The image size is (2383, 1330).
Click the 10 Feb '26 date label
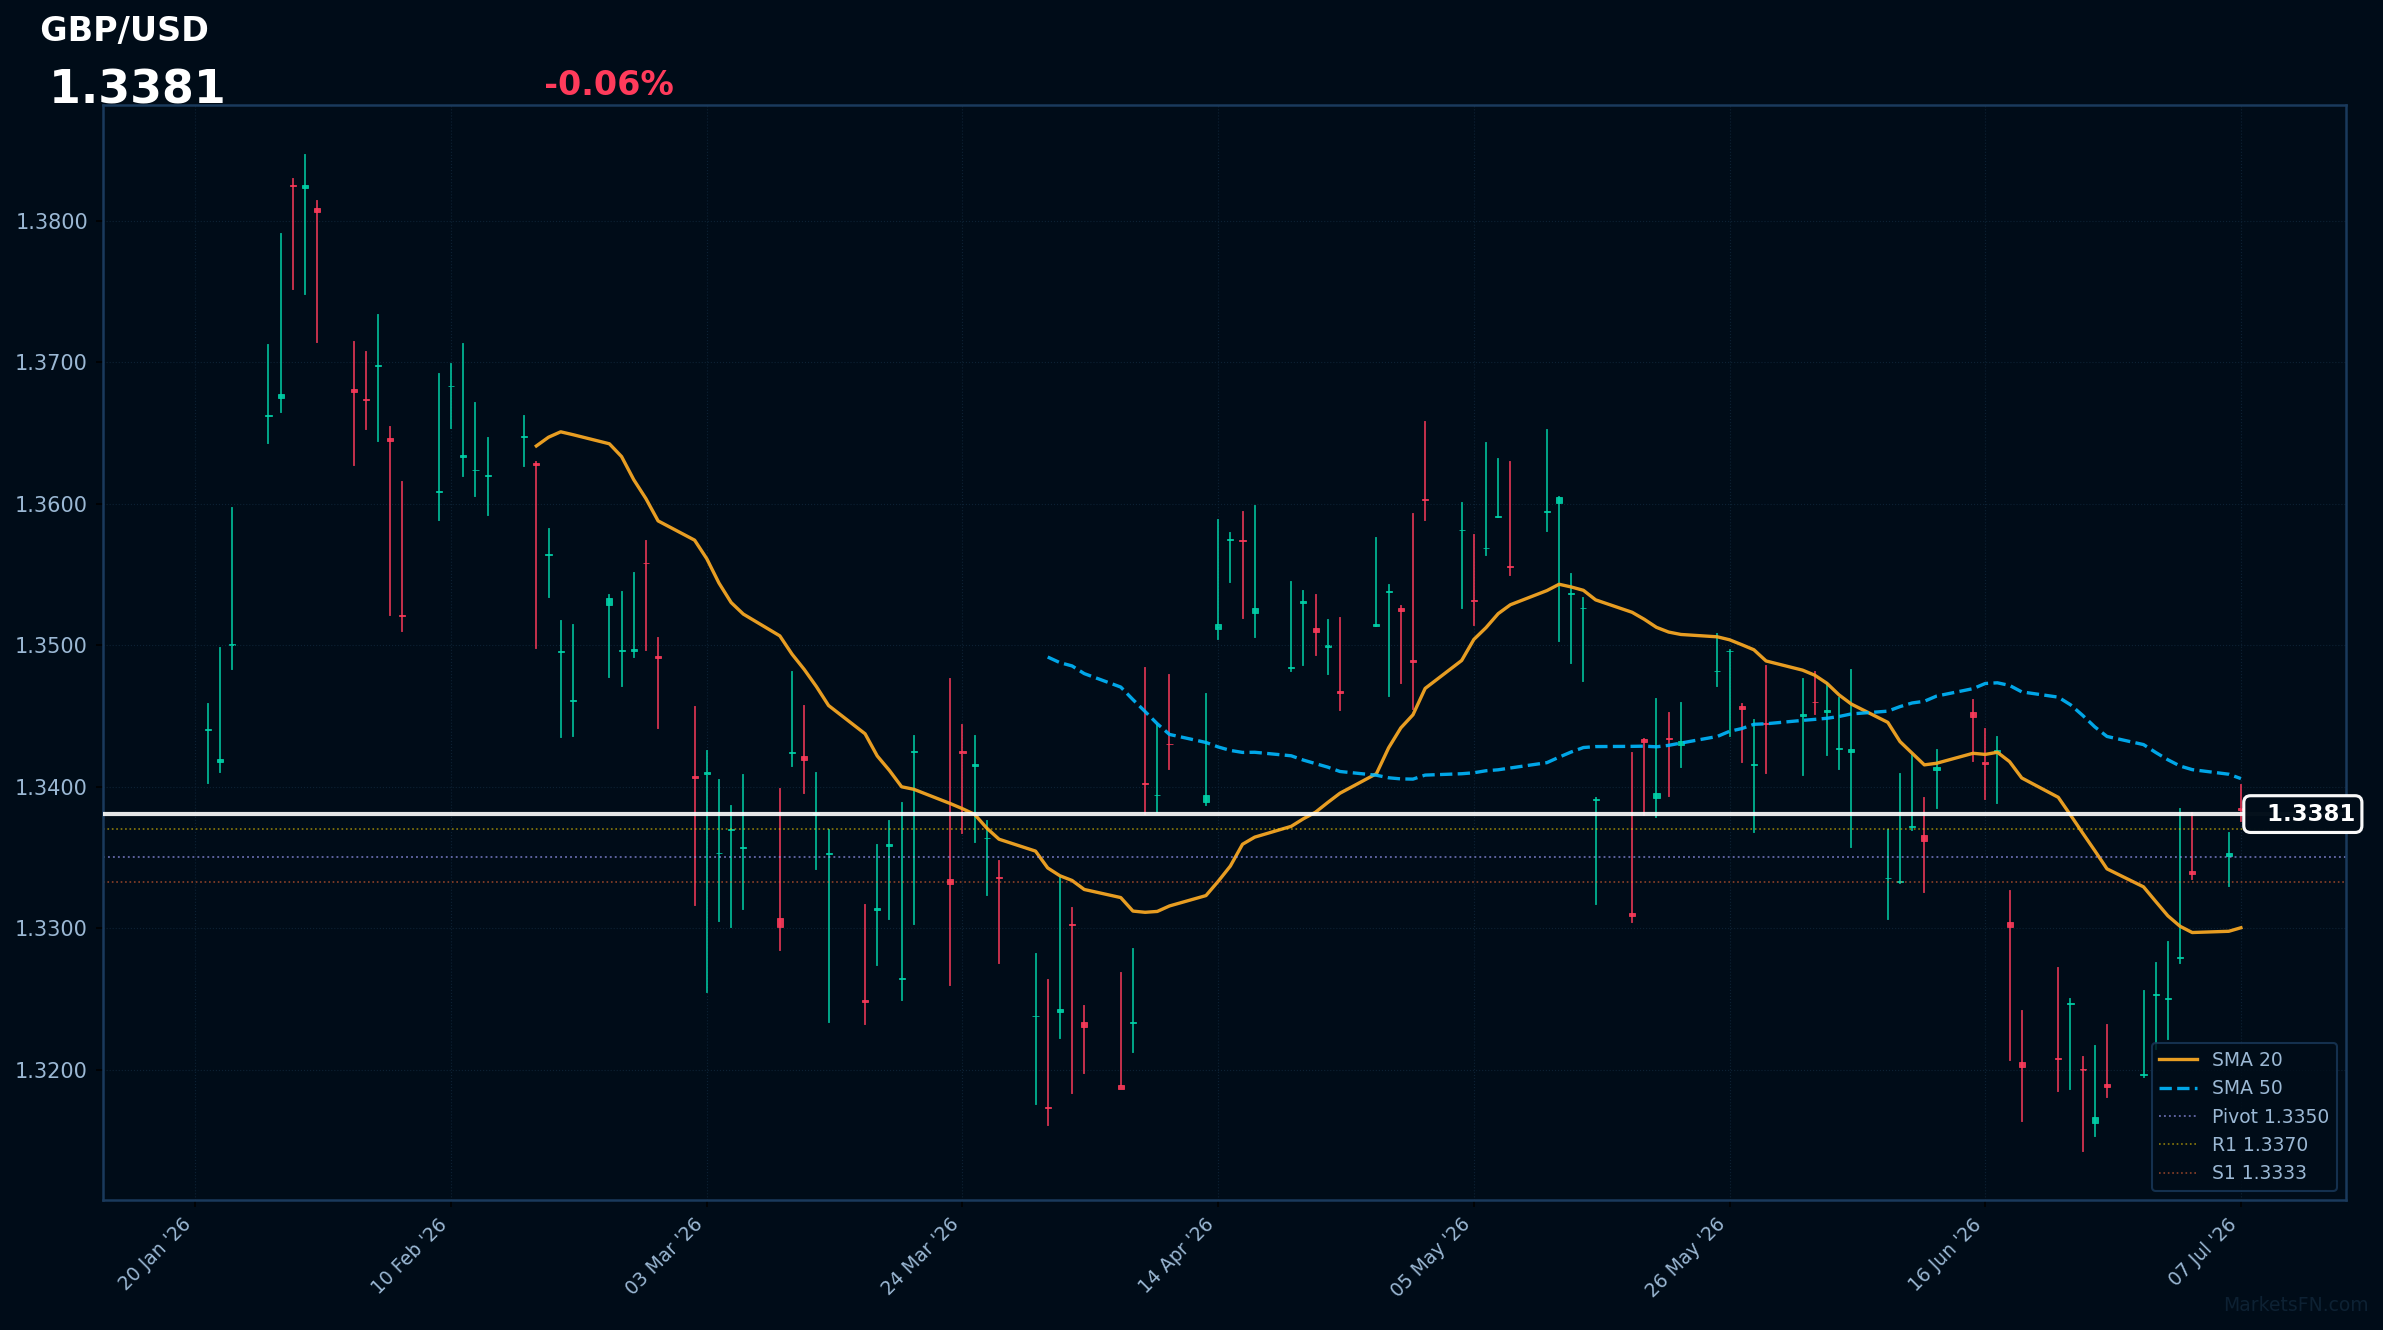point(409,1255)
